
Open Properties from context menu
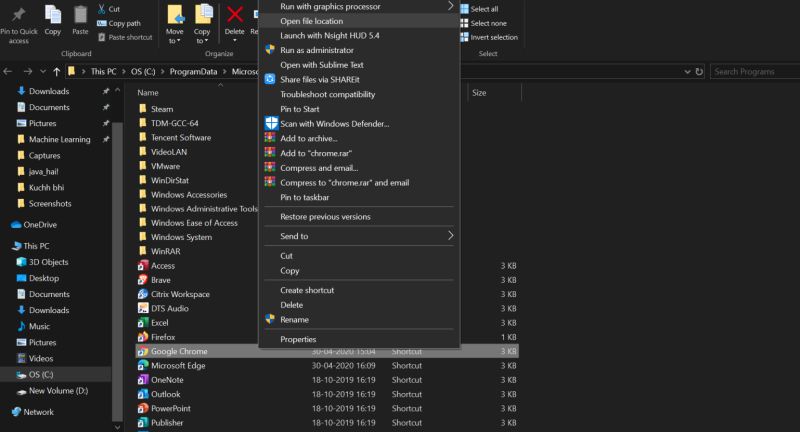coord(359,339)
